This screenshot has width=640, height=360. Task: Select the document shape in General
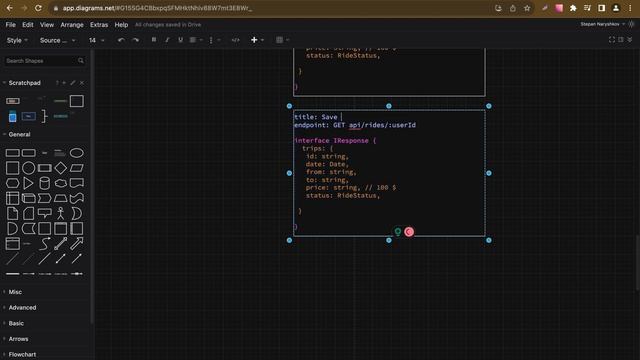(76, 183)
